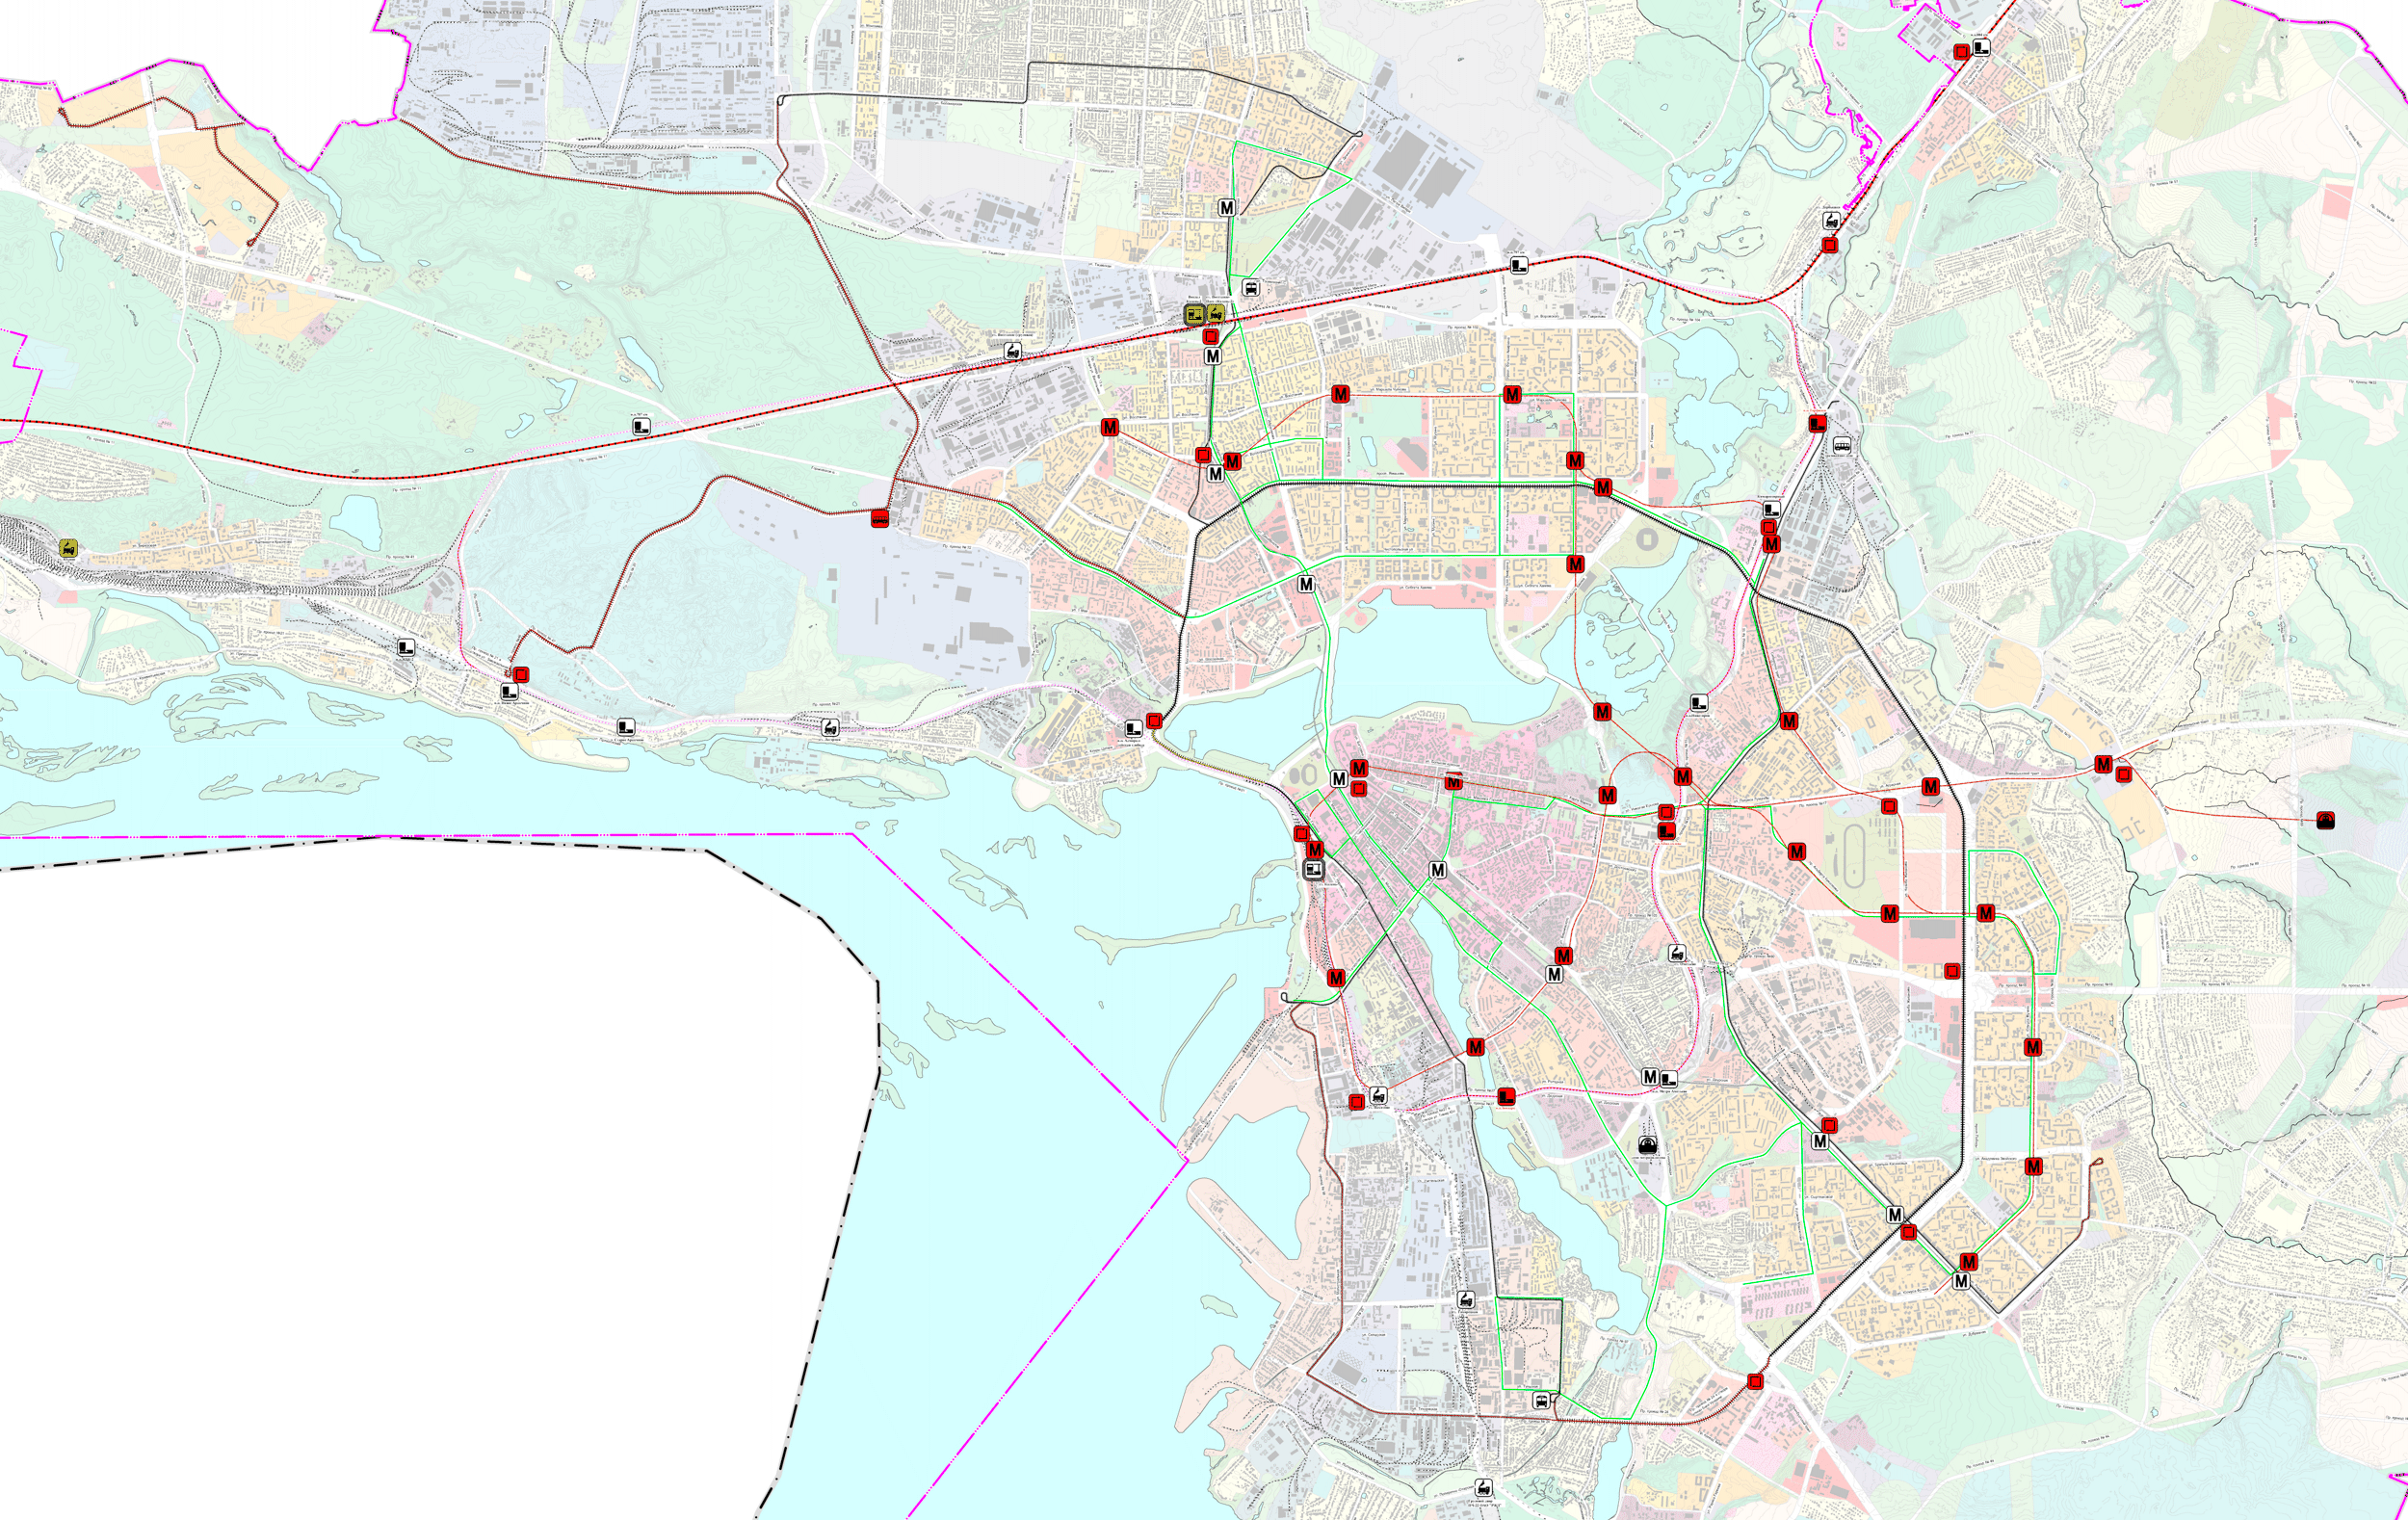This screenshot has width=2408, height=1520.
Task: Click the white platform icon between two red M icons northeast of centre
Action: click(1698, 703)
